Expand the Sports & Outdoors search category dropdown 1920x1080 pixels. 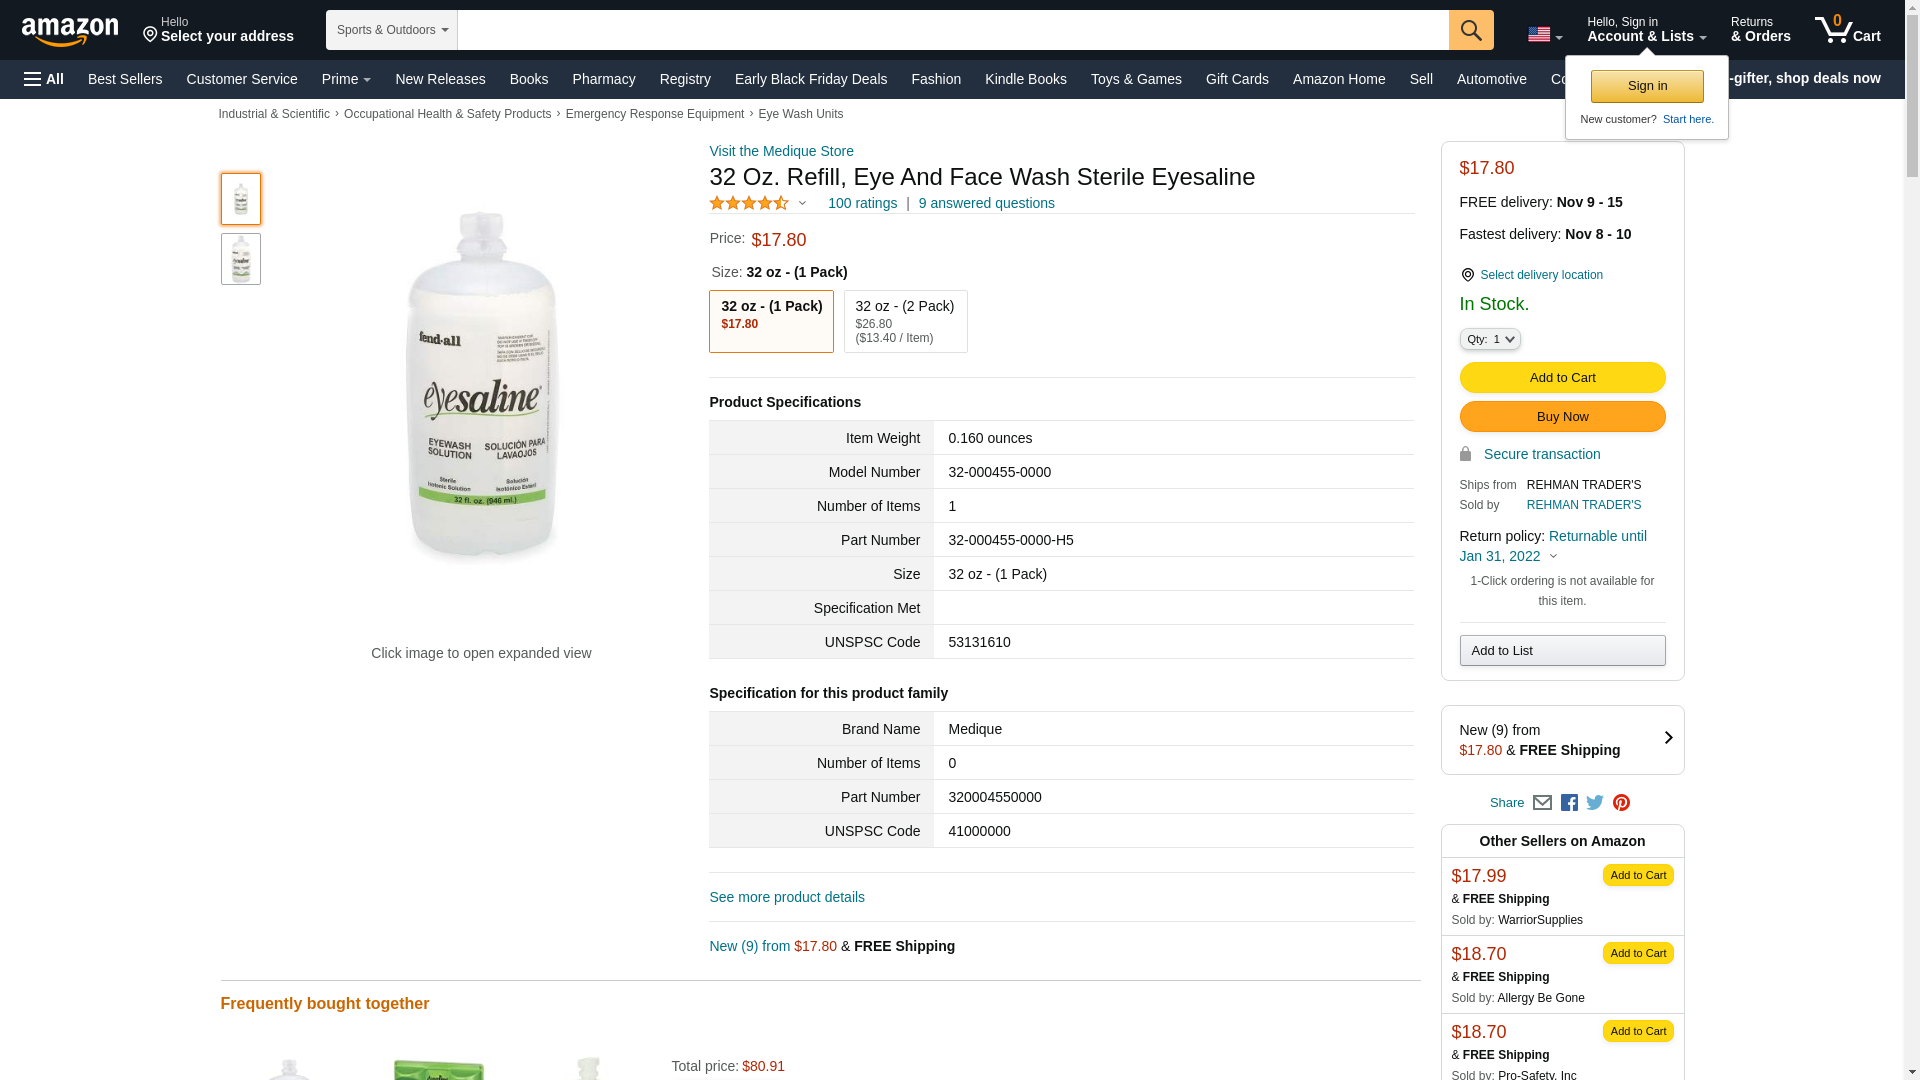click(x=392, y=30)
